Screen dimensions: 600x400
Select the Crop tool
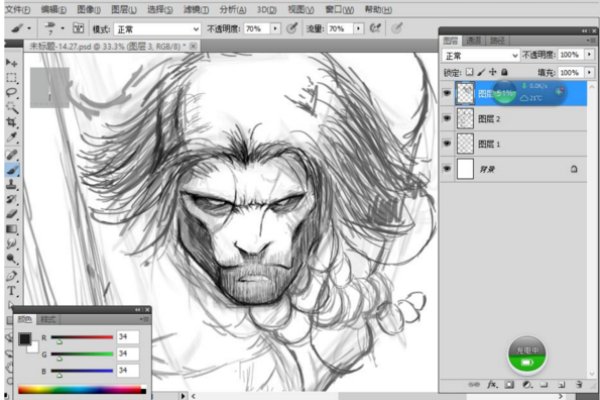click(x=11, y=121)
